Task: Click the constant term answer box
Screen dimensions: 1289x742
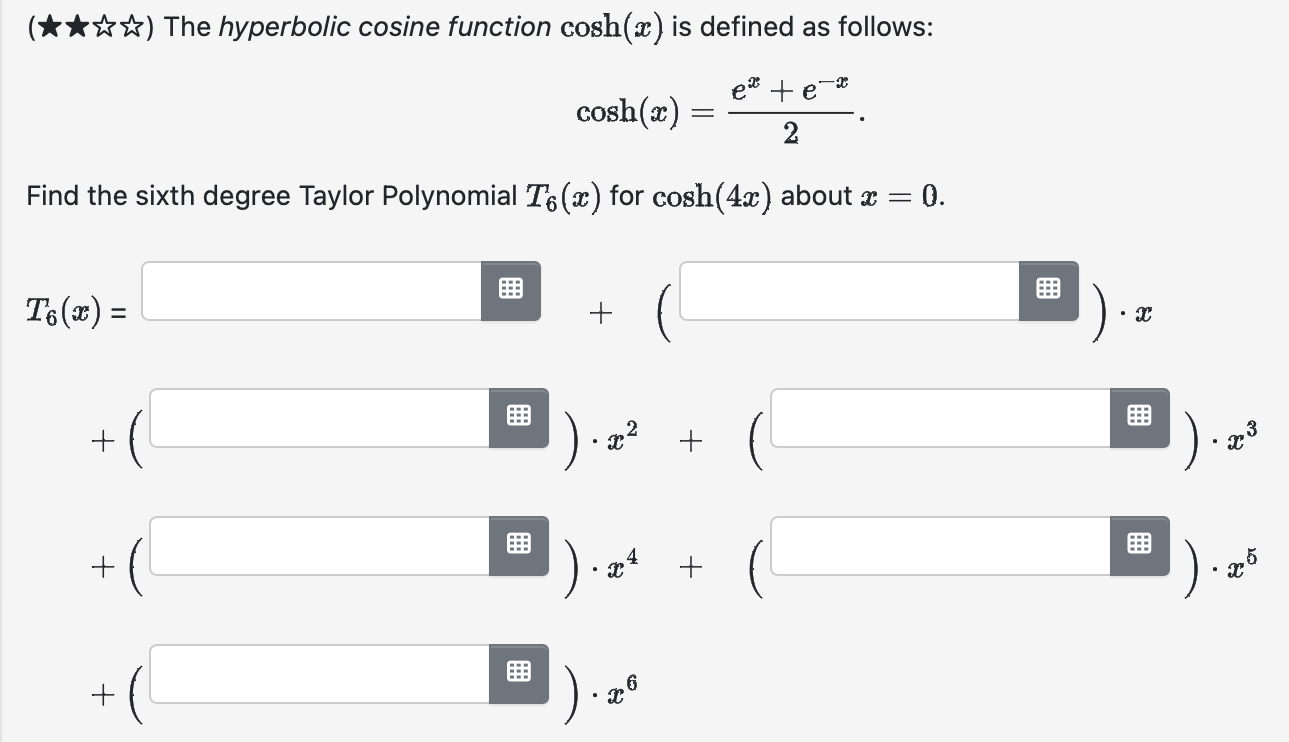Action: 310,291
